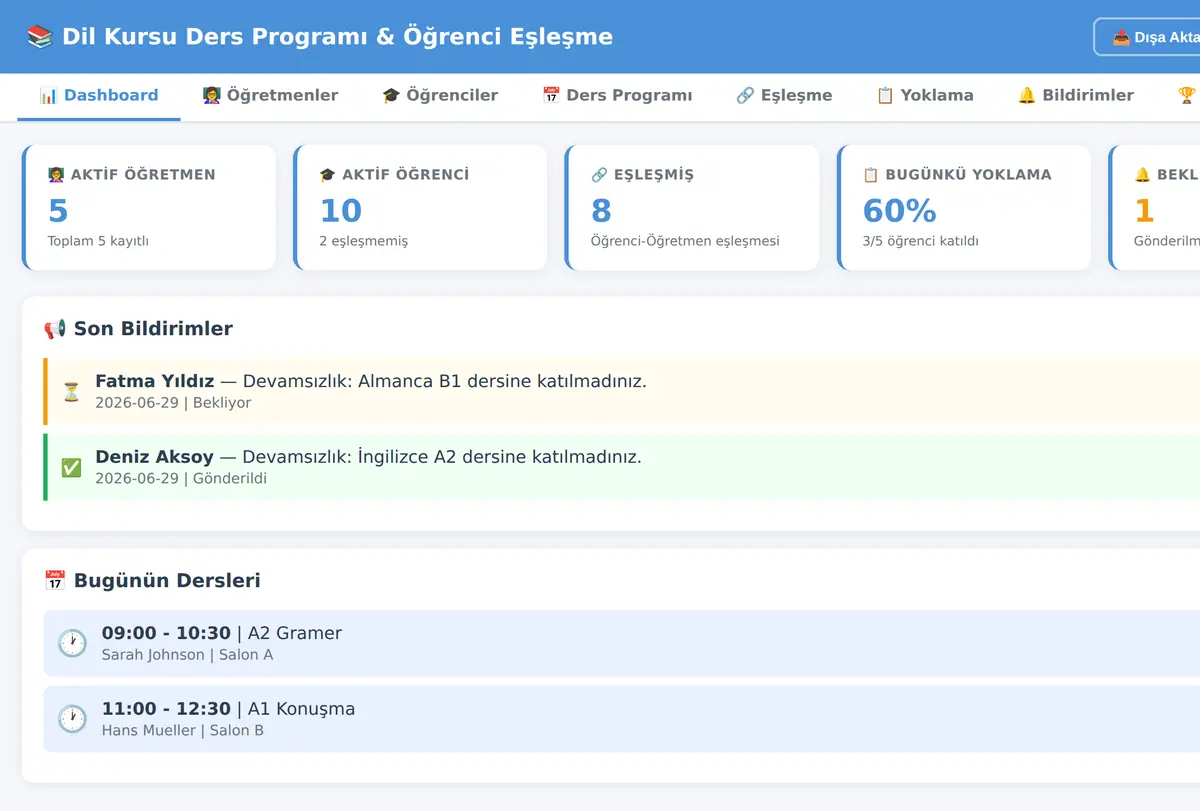The image size is (1200, 811).
Task: Click the books icon in header
Action: coord(40,37)
